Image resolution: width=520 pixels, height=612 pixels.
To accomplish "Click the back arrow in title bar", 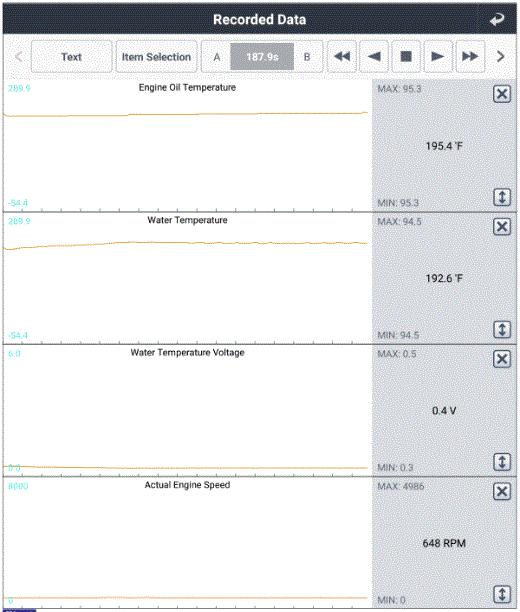I will click(x=497, y=19).
